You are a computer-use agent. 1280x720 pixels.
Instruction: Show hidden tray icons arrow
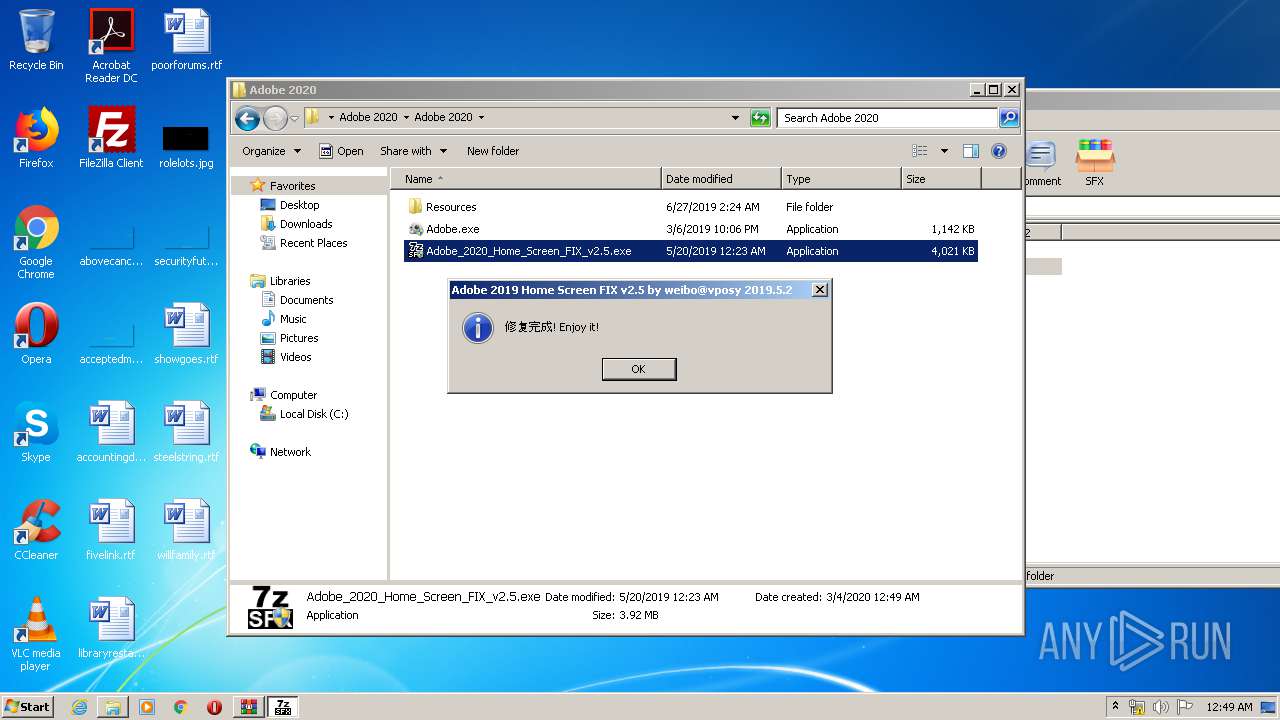pos(1115,707)
